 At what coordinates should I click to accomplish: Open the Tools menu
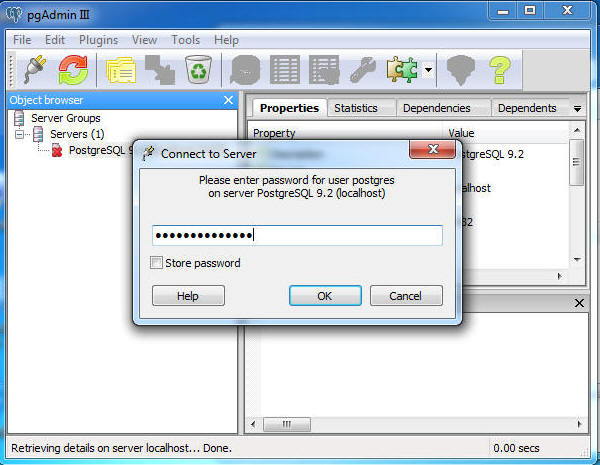pos(186,40)
